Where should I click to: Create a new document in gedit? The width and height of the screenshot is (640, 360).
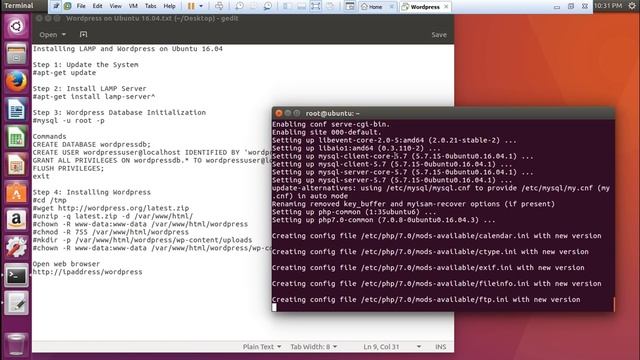click(x=84, y=35)
